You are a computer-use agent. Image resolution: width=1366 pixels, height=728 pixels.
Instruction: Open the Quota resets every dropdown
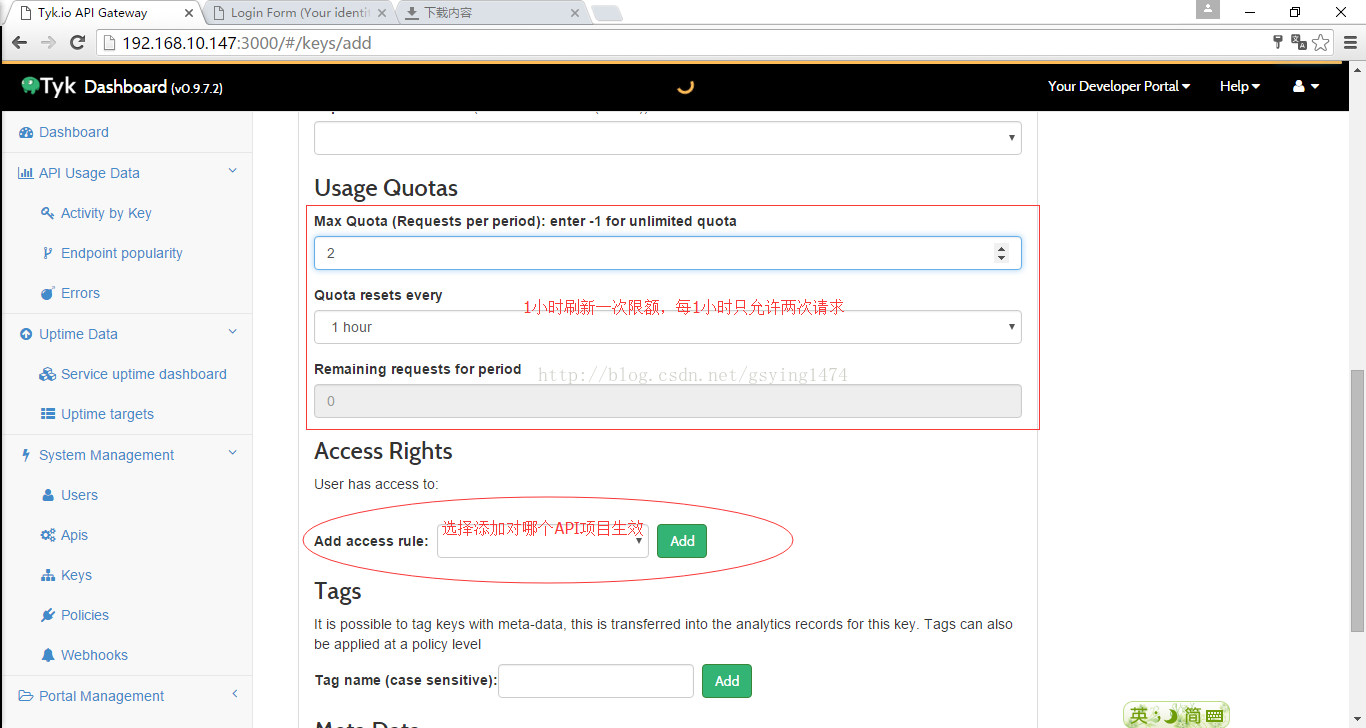[668, 327]
